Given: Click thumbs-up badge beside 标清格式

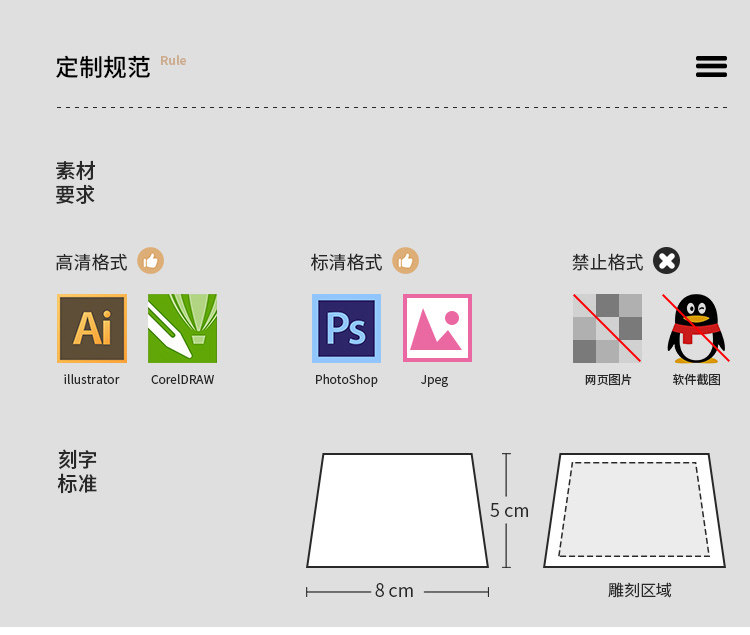Looking at the screenshot, I should coord(406,261).
